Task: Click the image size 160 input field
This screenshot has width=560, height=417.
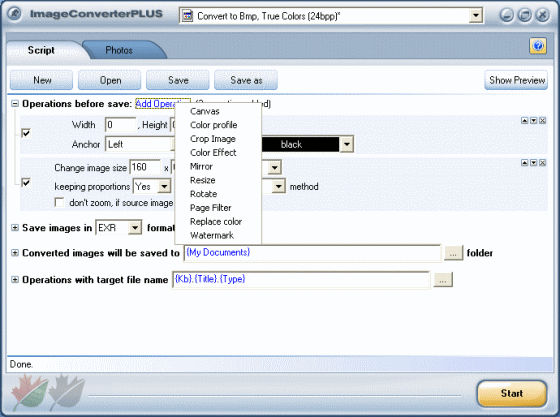Action: pyautogui.click(x=145, y=167)
